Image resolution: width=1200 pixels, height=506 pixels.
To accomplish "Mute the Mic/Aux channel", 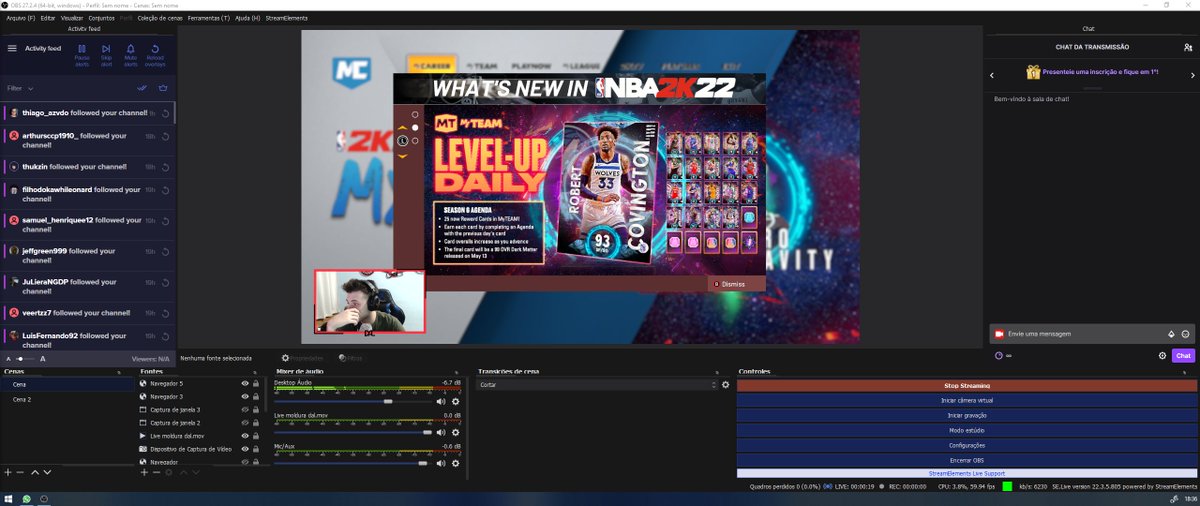I will coord(441,463).
